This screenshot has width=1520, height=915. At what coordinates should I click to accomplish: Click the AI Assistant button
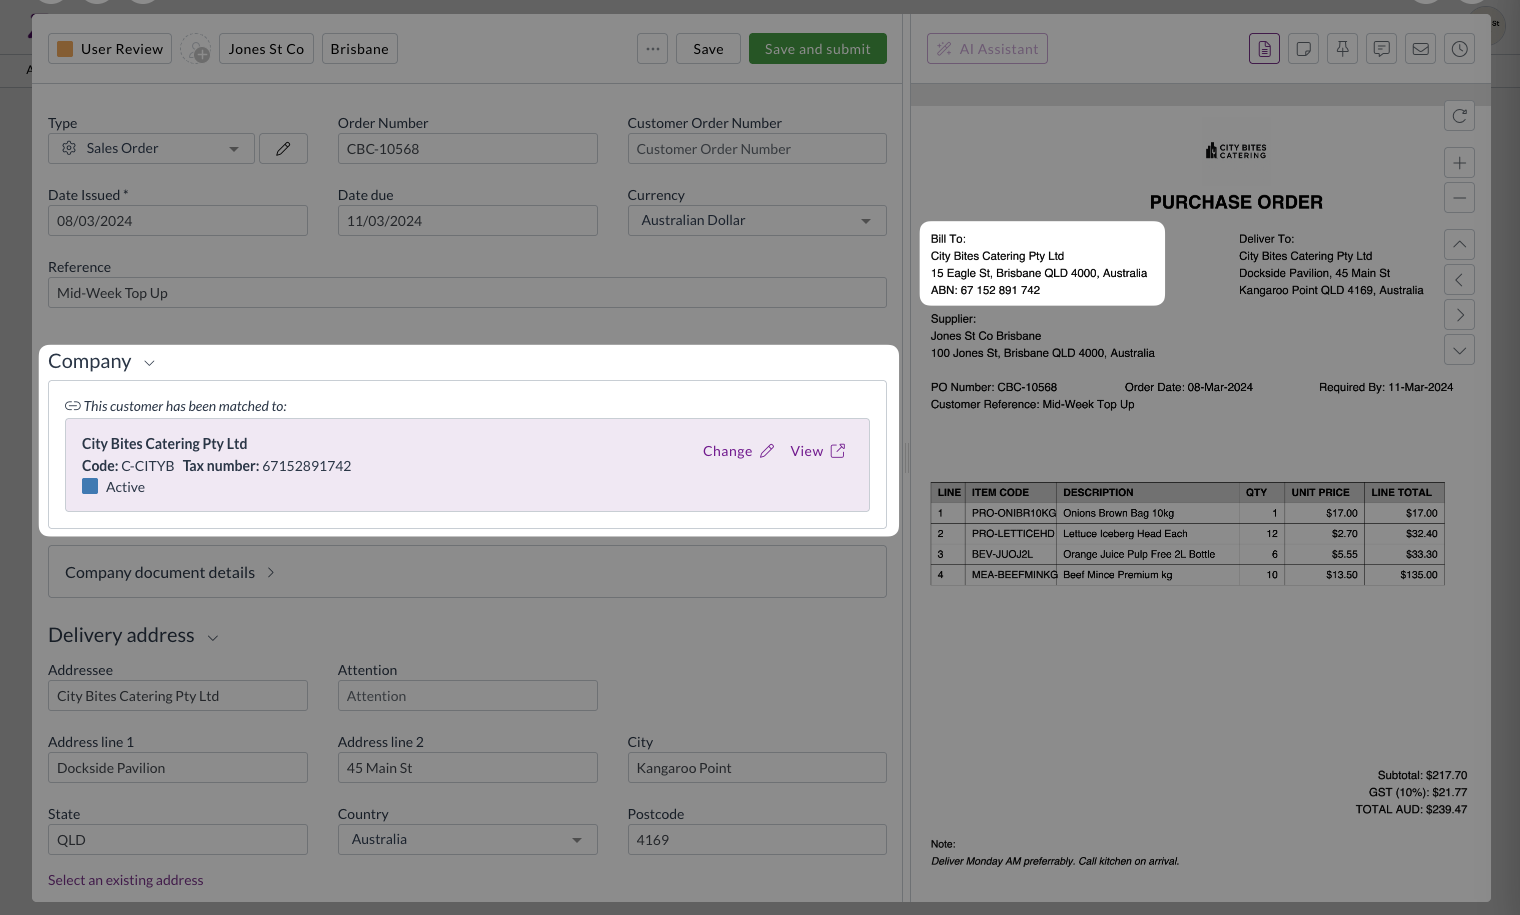[987, 49]
